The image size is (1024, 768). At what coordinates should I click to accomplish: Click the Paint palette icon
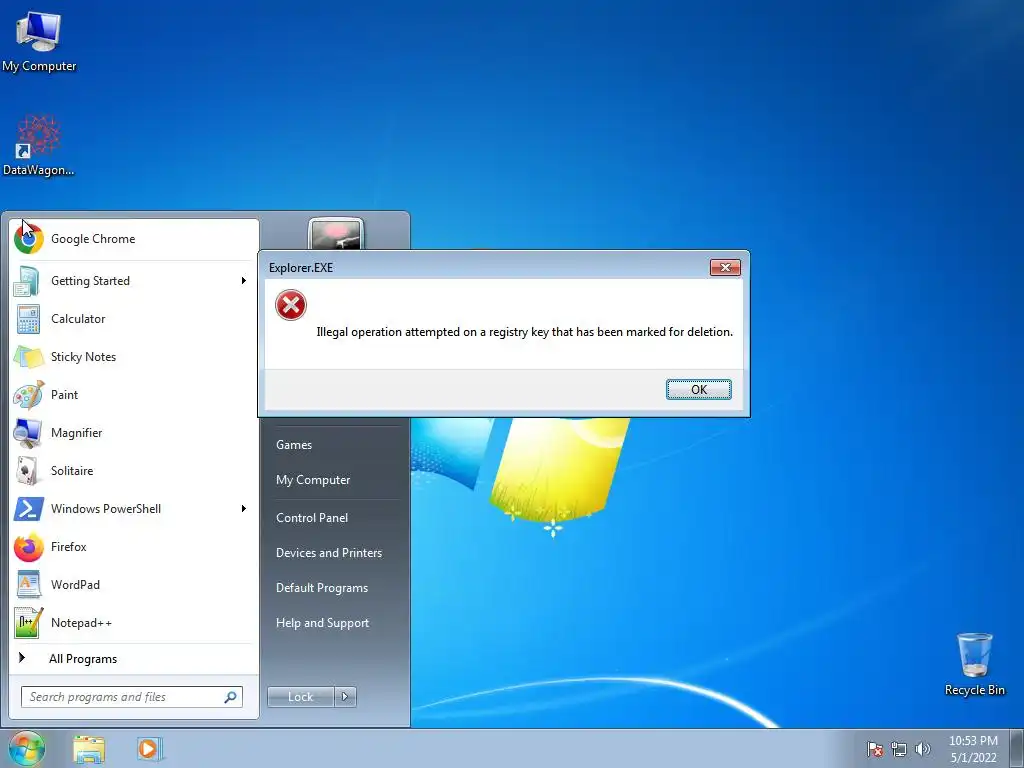click(x=29, y=395)
